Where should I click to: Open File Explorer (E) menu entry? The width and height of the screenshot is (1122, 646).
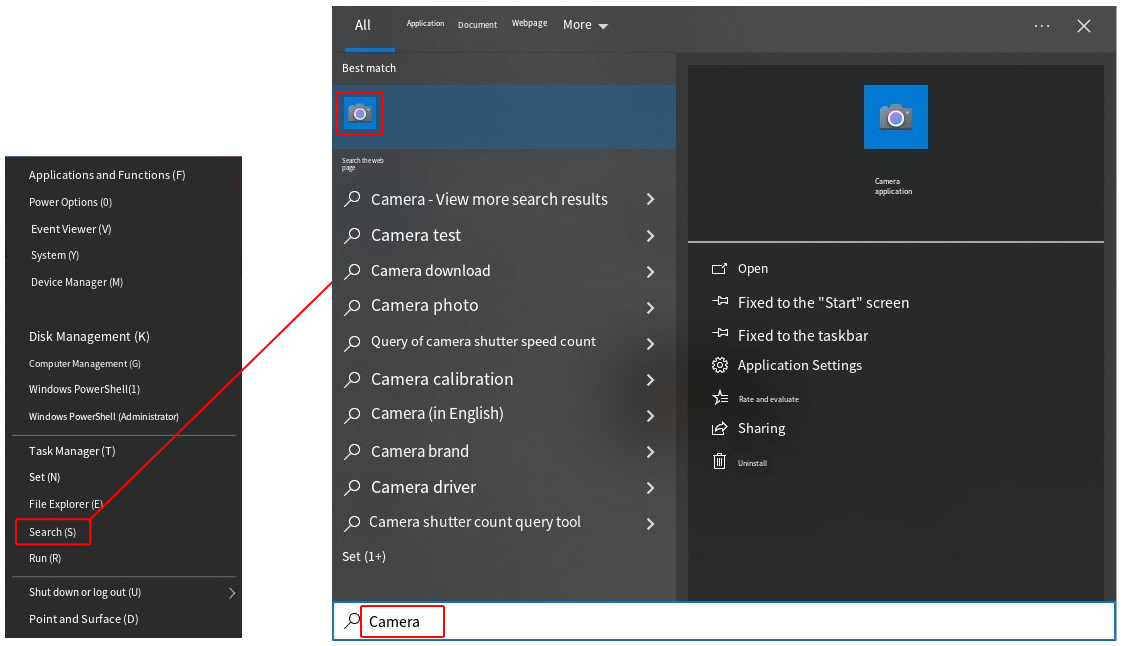pos(66,504)
